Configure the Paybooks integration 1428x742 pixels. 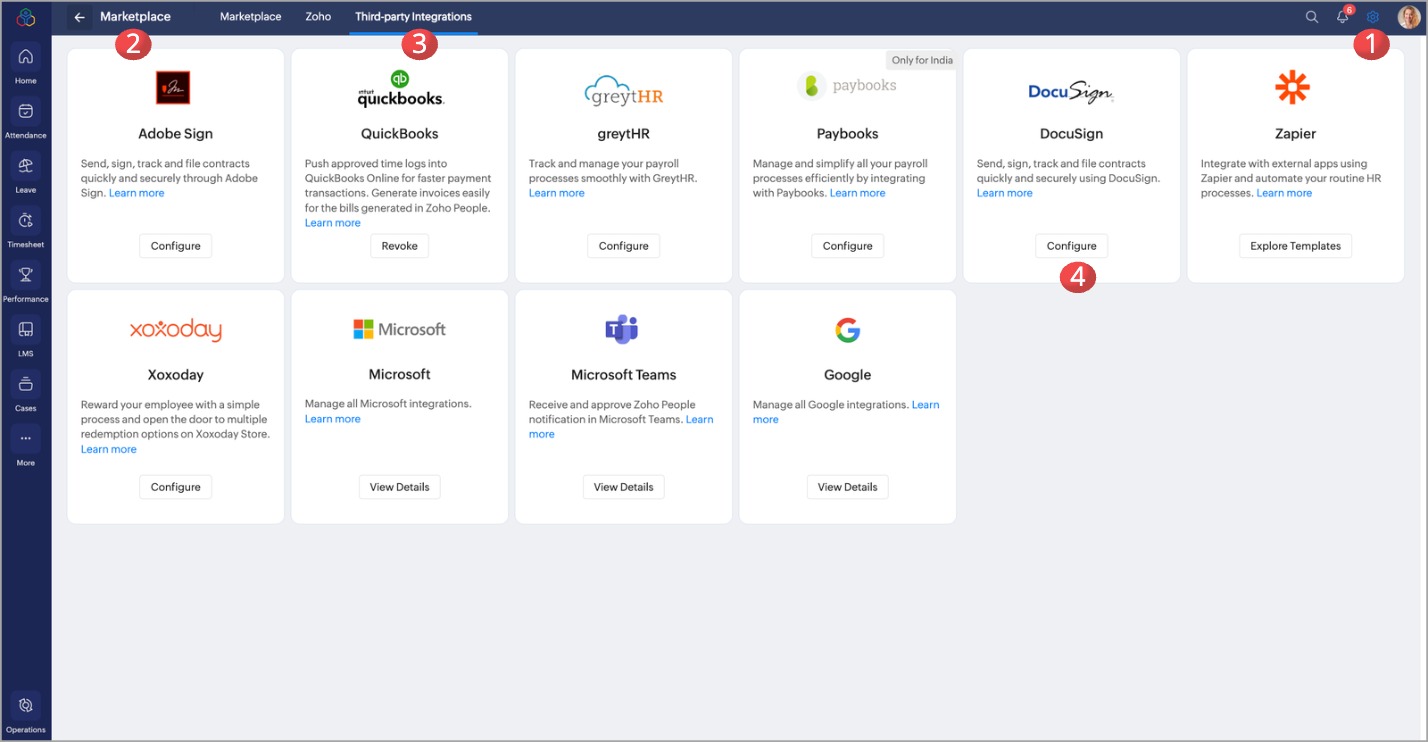(848, 246)
